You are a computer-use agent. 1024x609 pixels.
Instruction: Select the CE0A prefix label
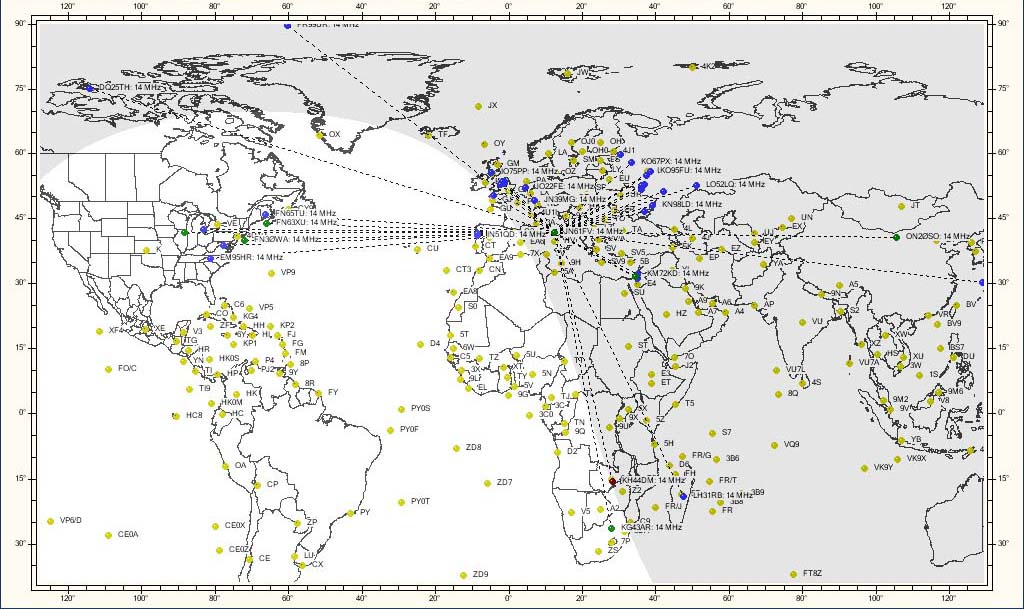(128, 535)
